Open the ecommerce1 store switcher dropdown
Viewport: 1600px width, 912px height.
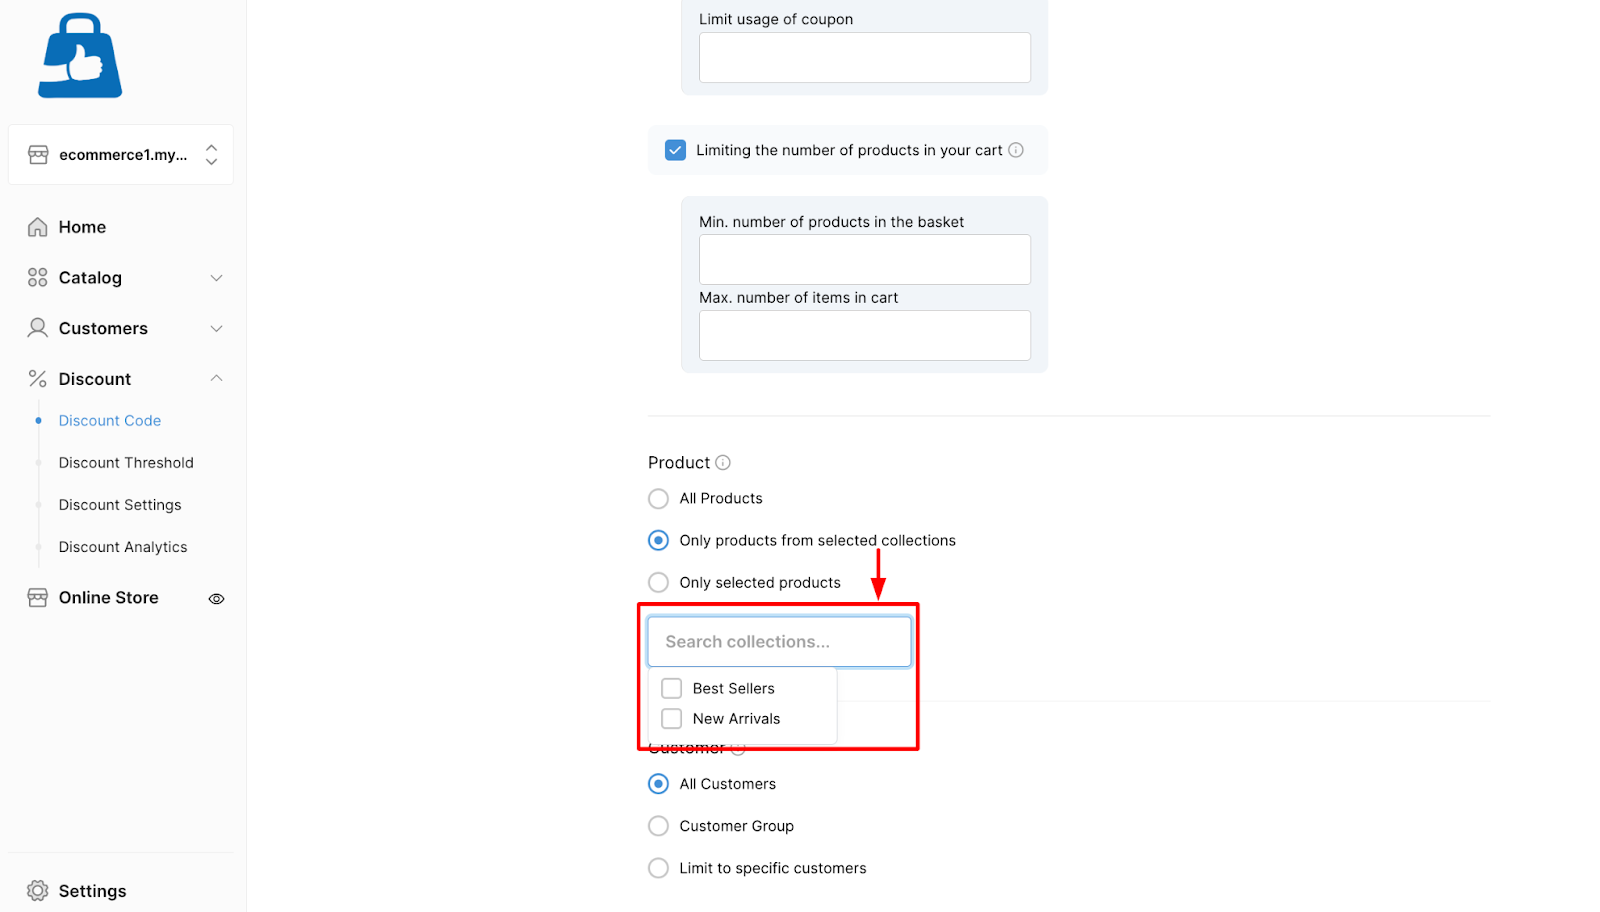point(121,154)
